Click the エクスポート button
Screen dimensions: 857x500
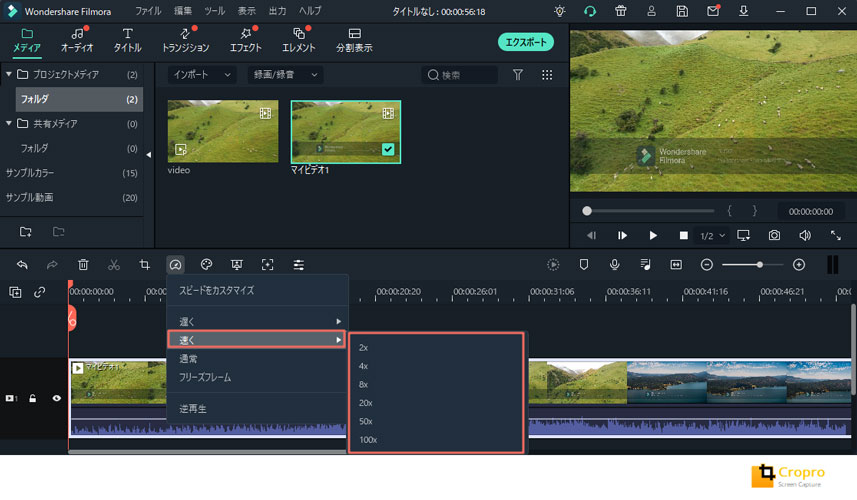click(x=526, y=42)
